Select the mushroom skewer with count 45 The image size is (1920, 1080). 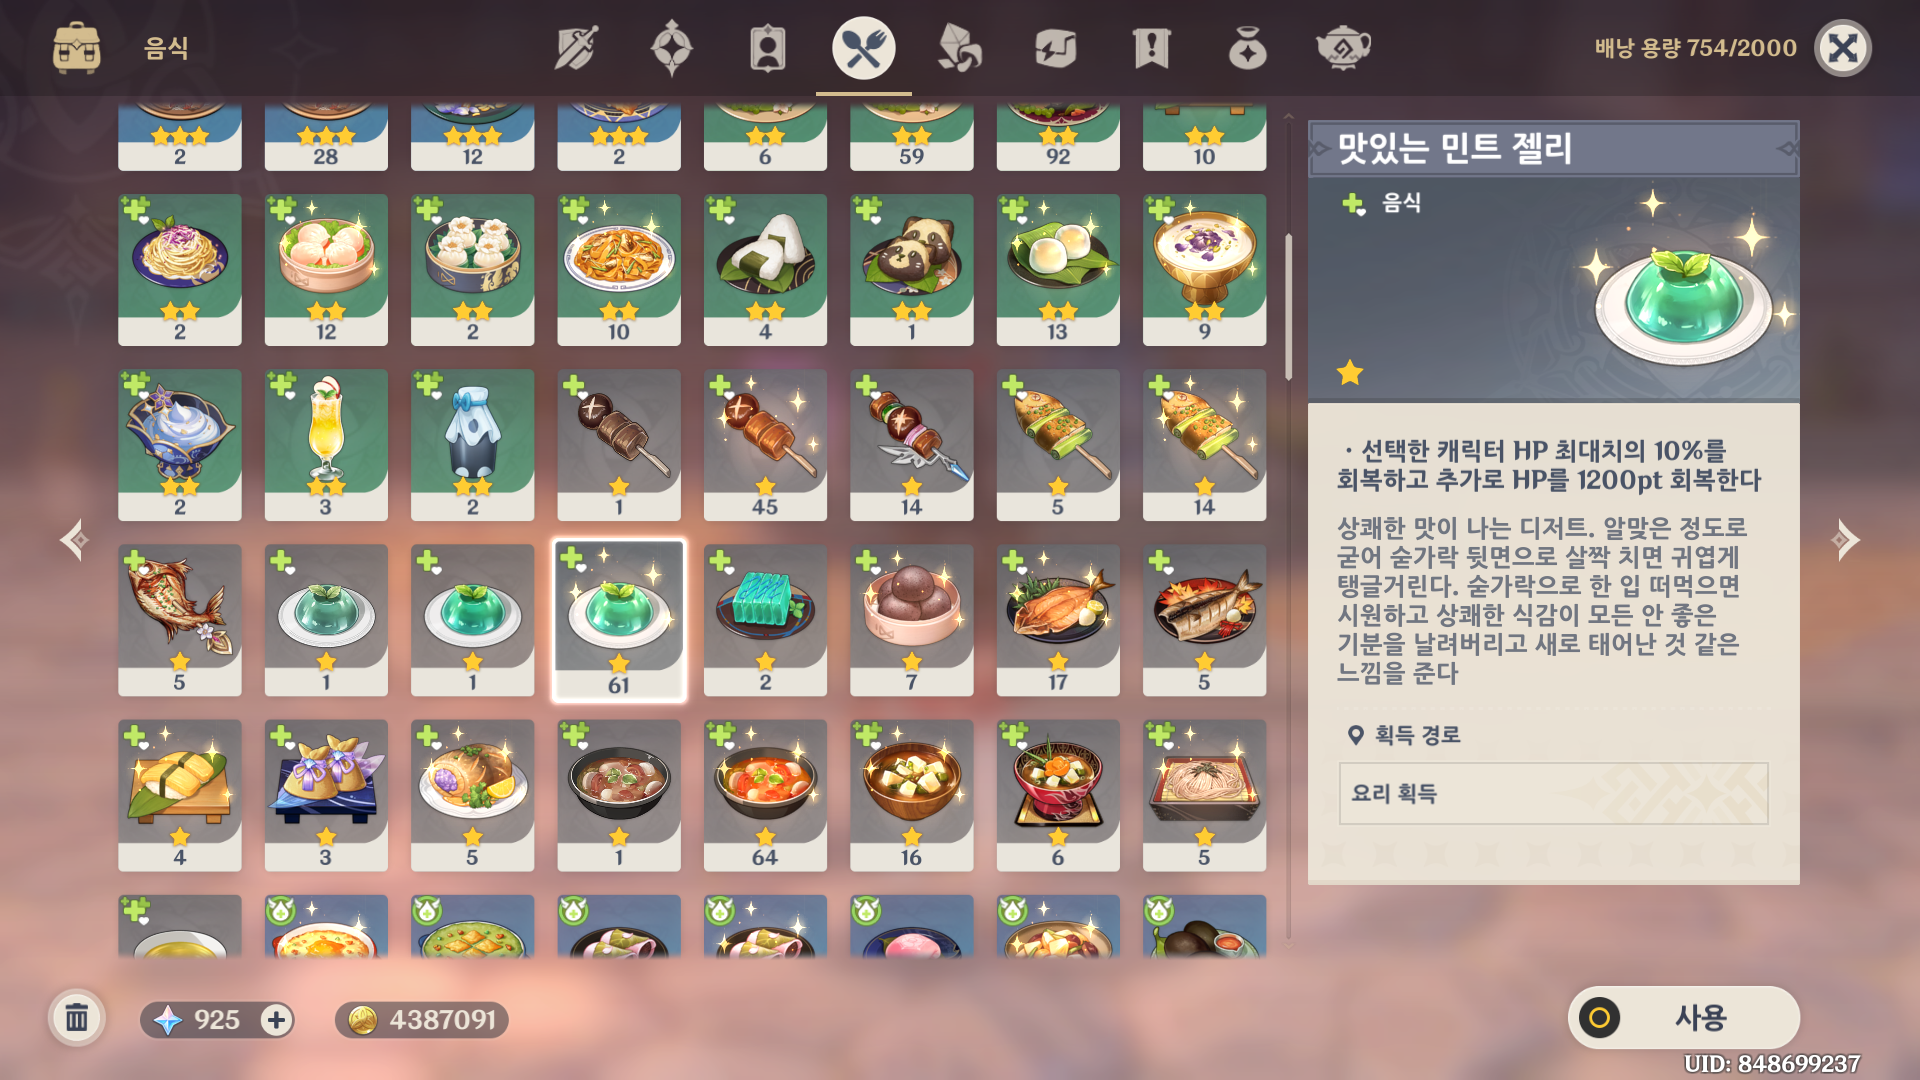(765, 445)
